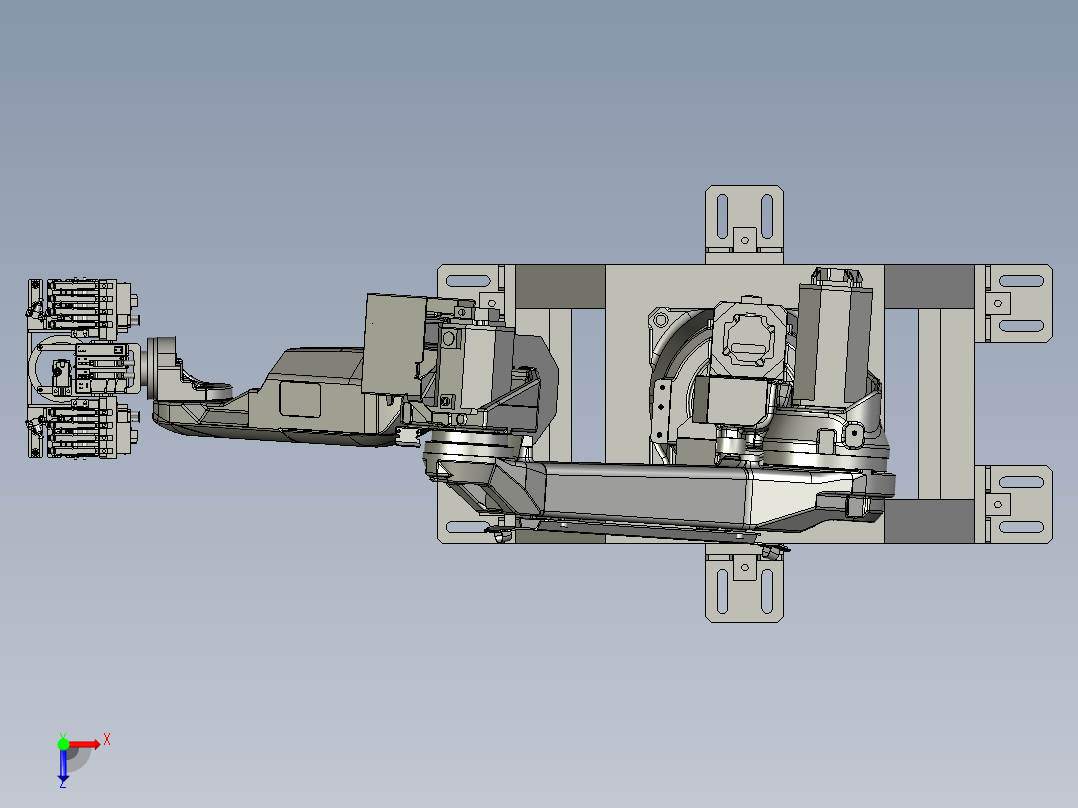Select the tilted rectangular box at the robot elbow
Viewport: 1078px width, 808px height.
(x=394, y=344)
